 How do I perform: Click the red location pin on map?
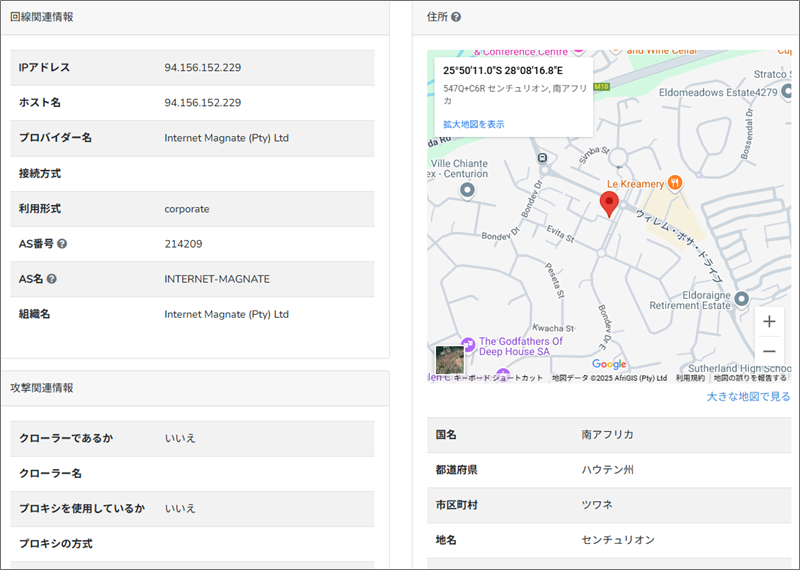point(609,204)
